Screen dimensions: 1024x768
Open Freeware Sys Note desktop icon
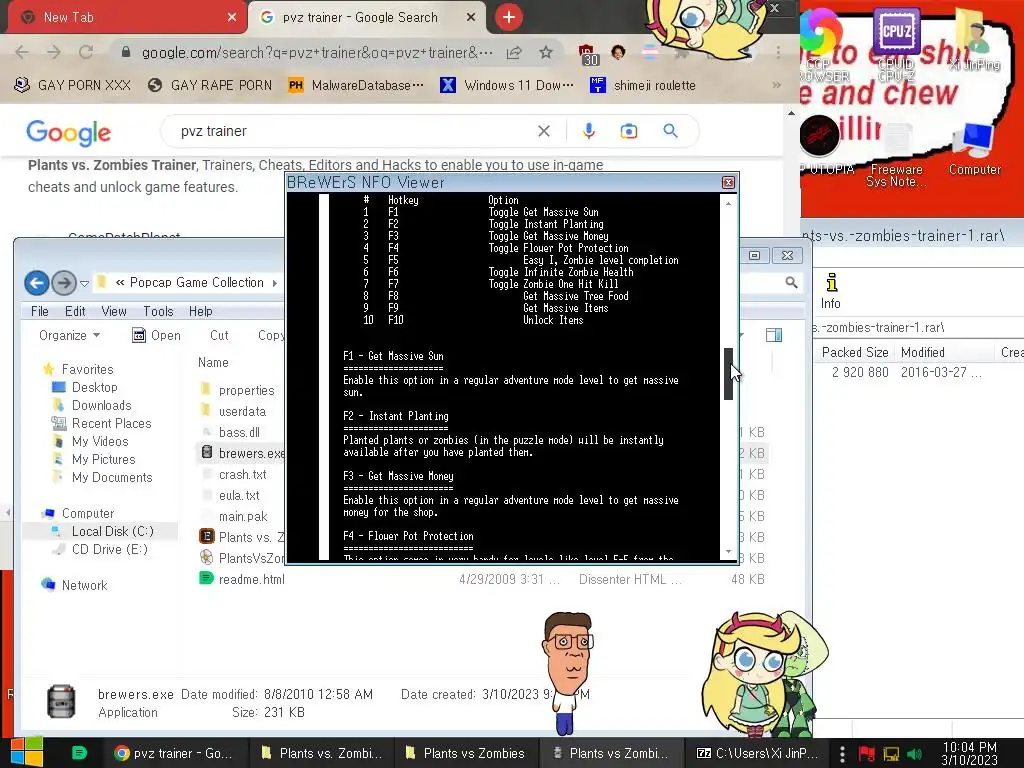(896, 155)
